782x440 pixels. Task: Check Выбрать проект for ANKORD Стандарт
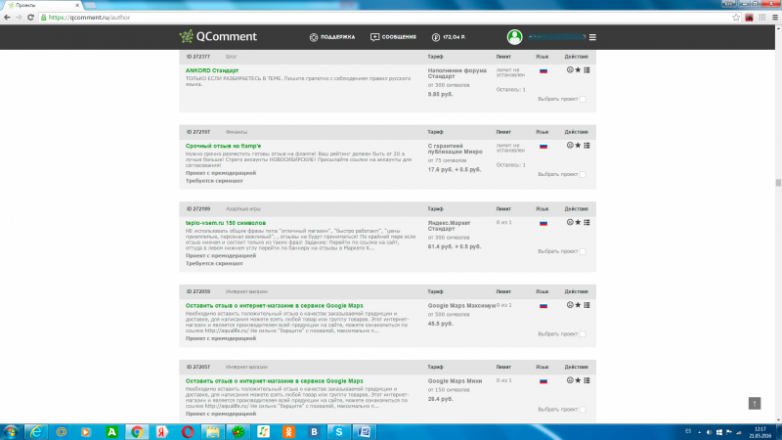(x=583, y=99)
